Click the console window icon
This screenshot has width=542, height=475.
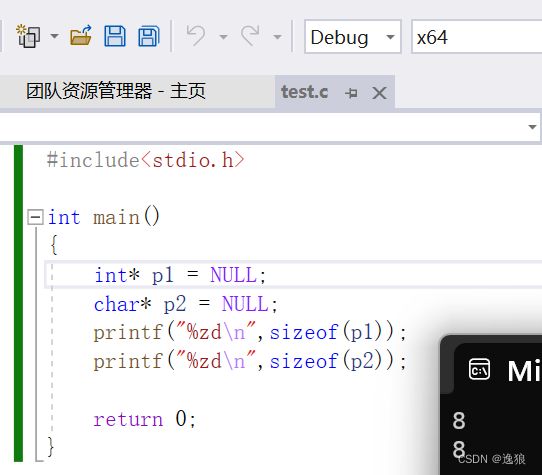pos(479,370)
